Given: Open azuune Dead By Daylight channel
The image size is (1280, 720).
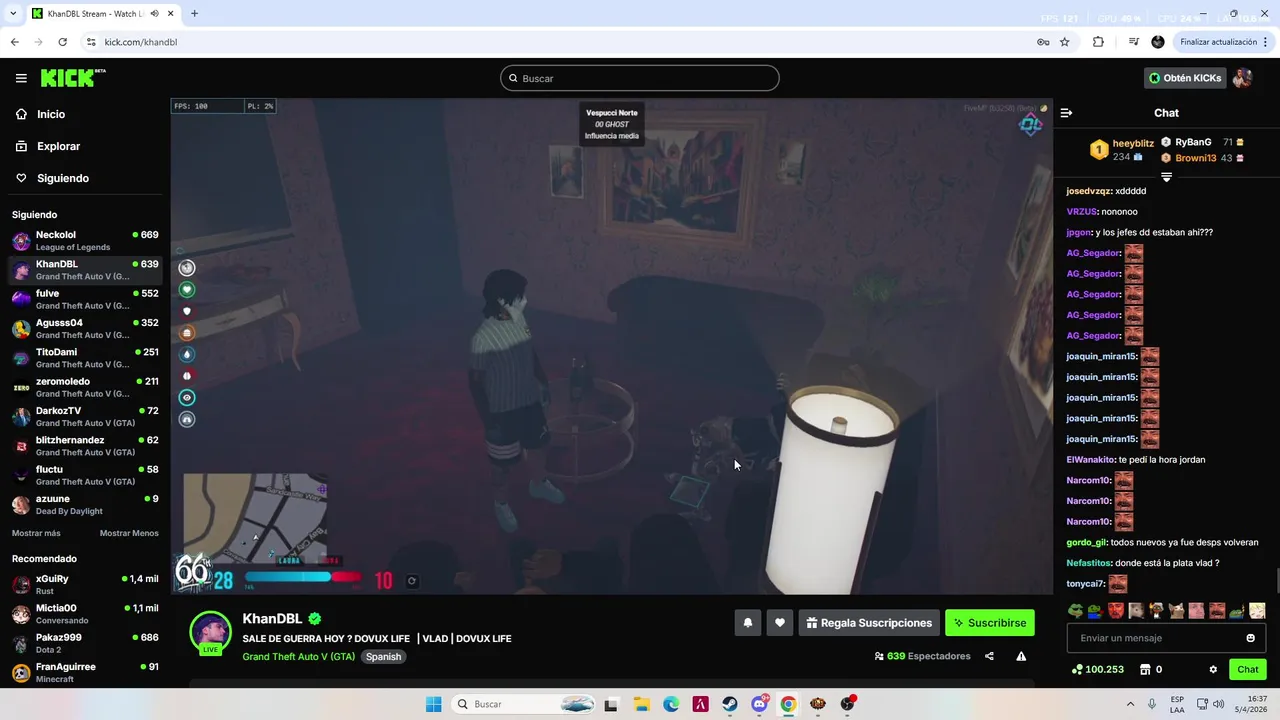Looking at the screenshot, I should coord(85,505).
